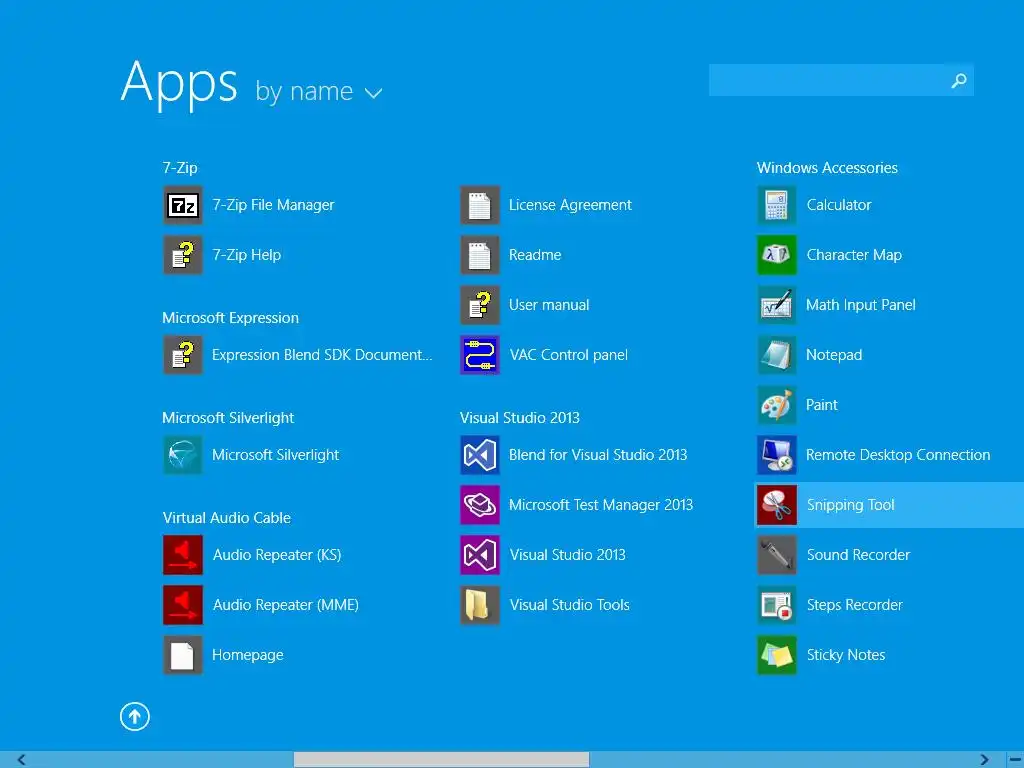Click the 'Visual Studio Tools' label text
This screenshot has width=1024, height=768.
pos(569,605)
